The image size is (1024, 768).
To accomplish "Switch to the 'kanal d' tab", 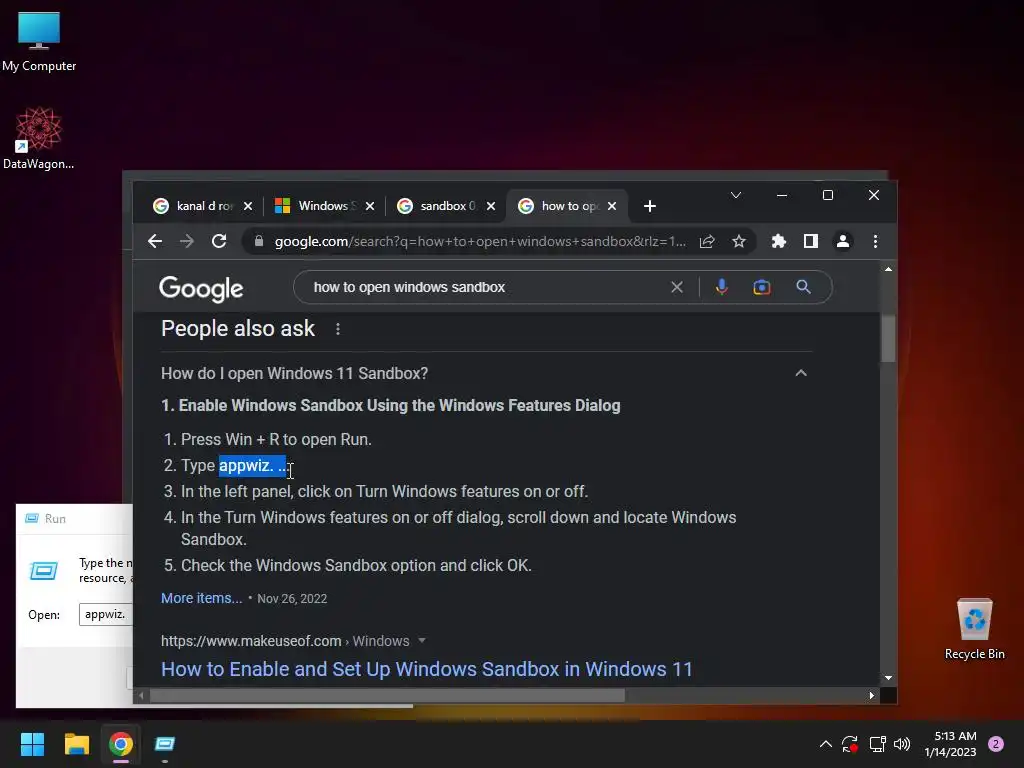I will [x=202, y=206].
